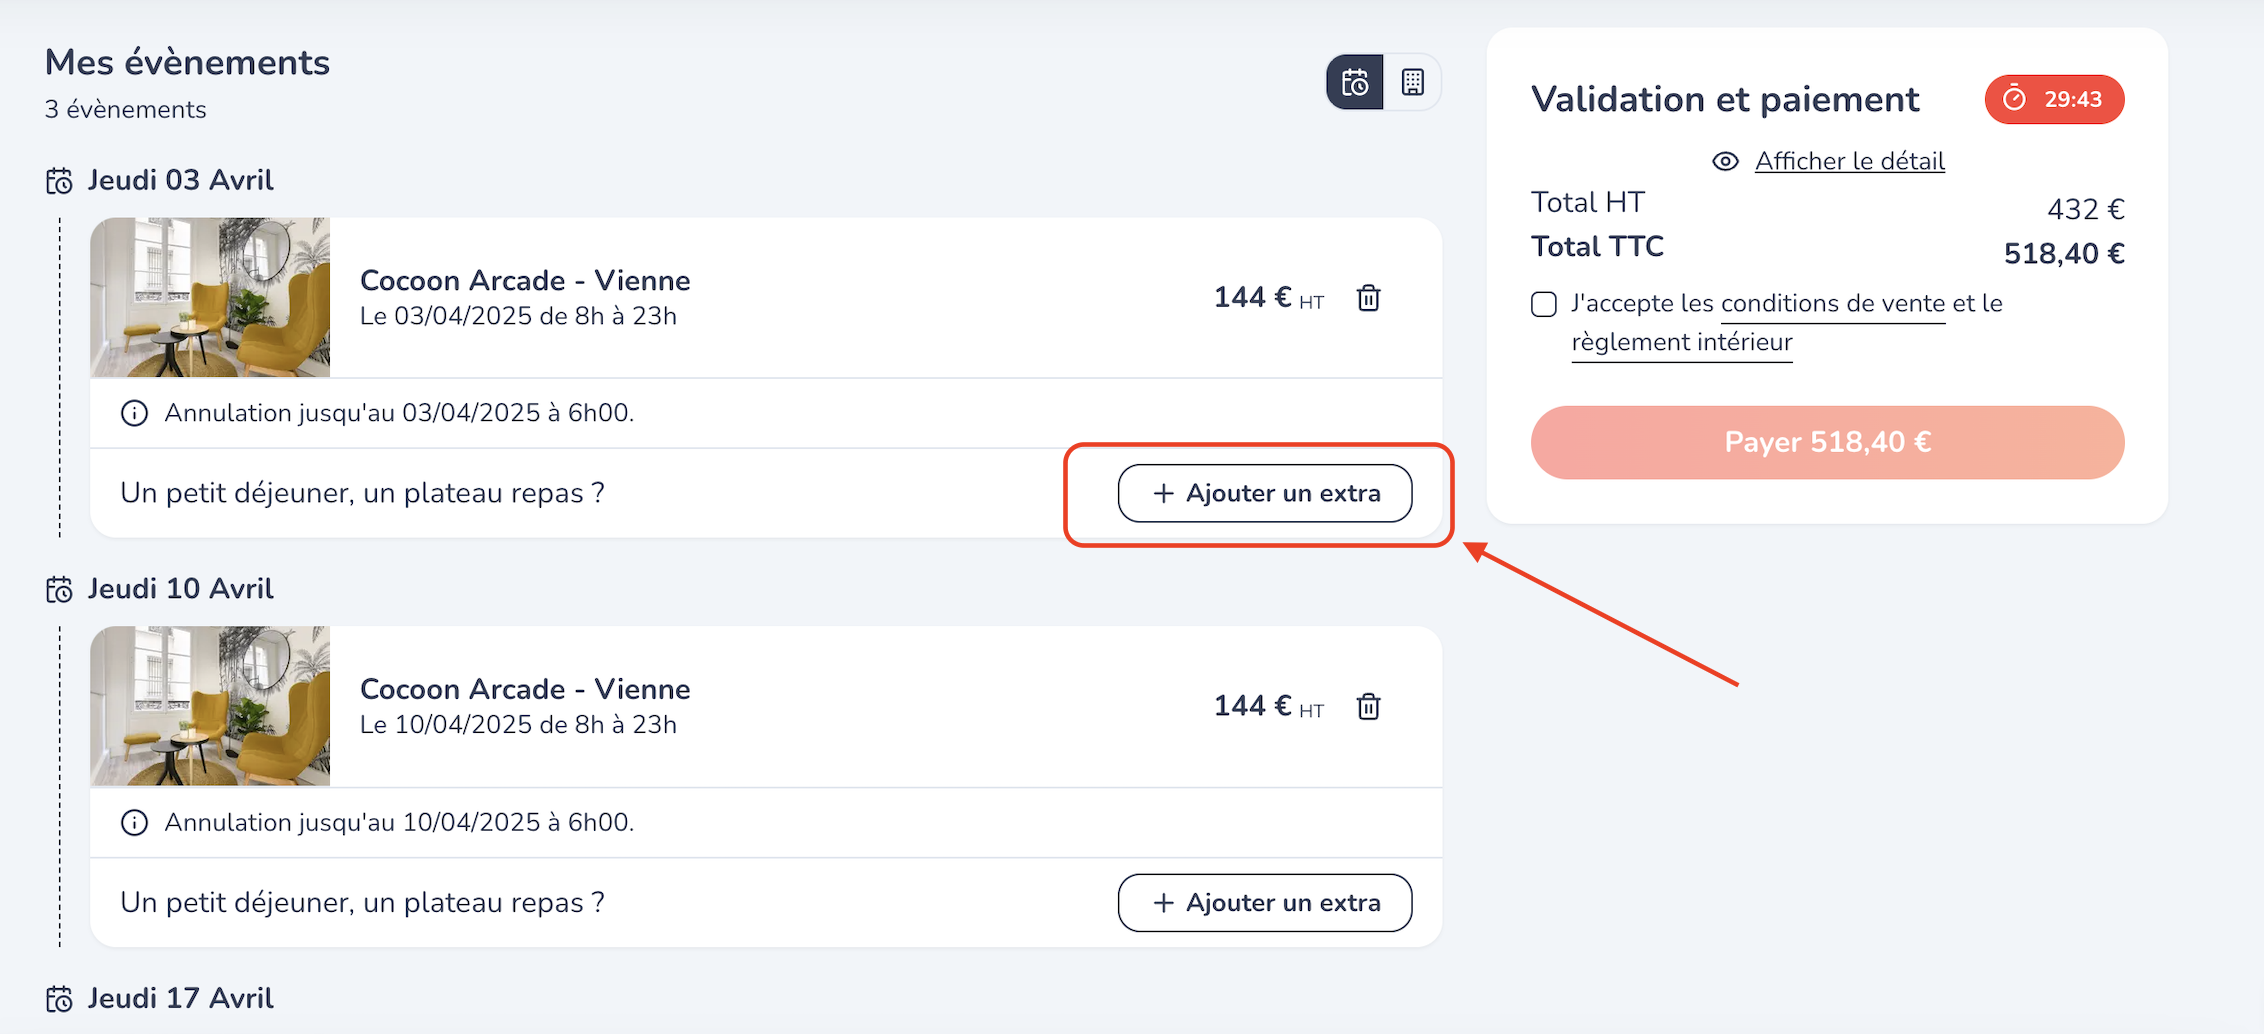Click the 03 Avril room thumbnail photo
Screen dimensions: 2264x1034
click(x=210, y=297)
